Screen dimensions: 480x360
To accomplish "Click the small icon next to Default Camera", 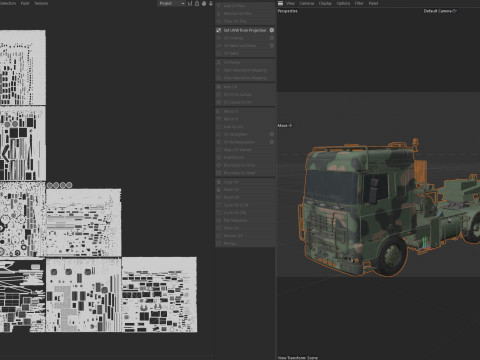I will tap(455, 11).
